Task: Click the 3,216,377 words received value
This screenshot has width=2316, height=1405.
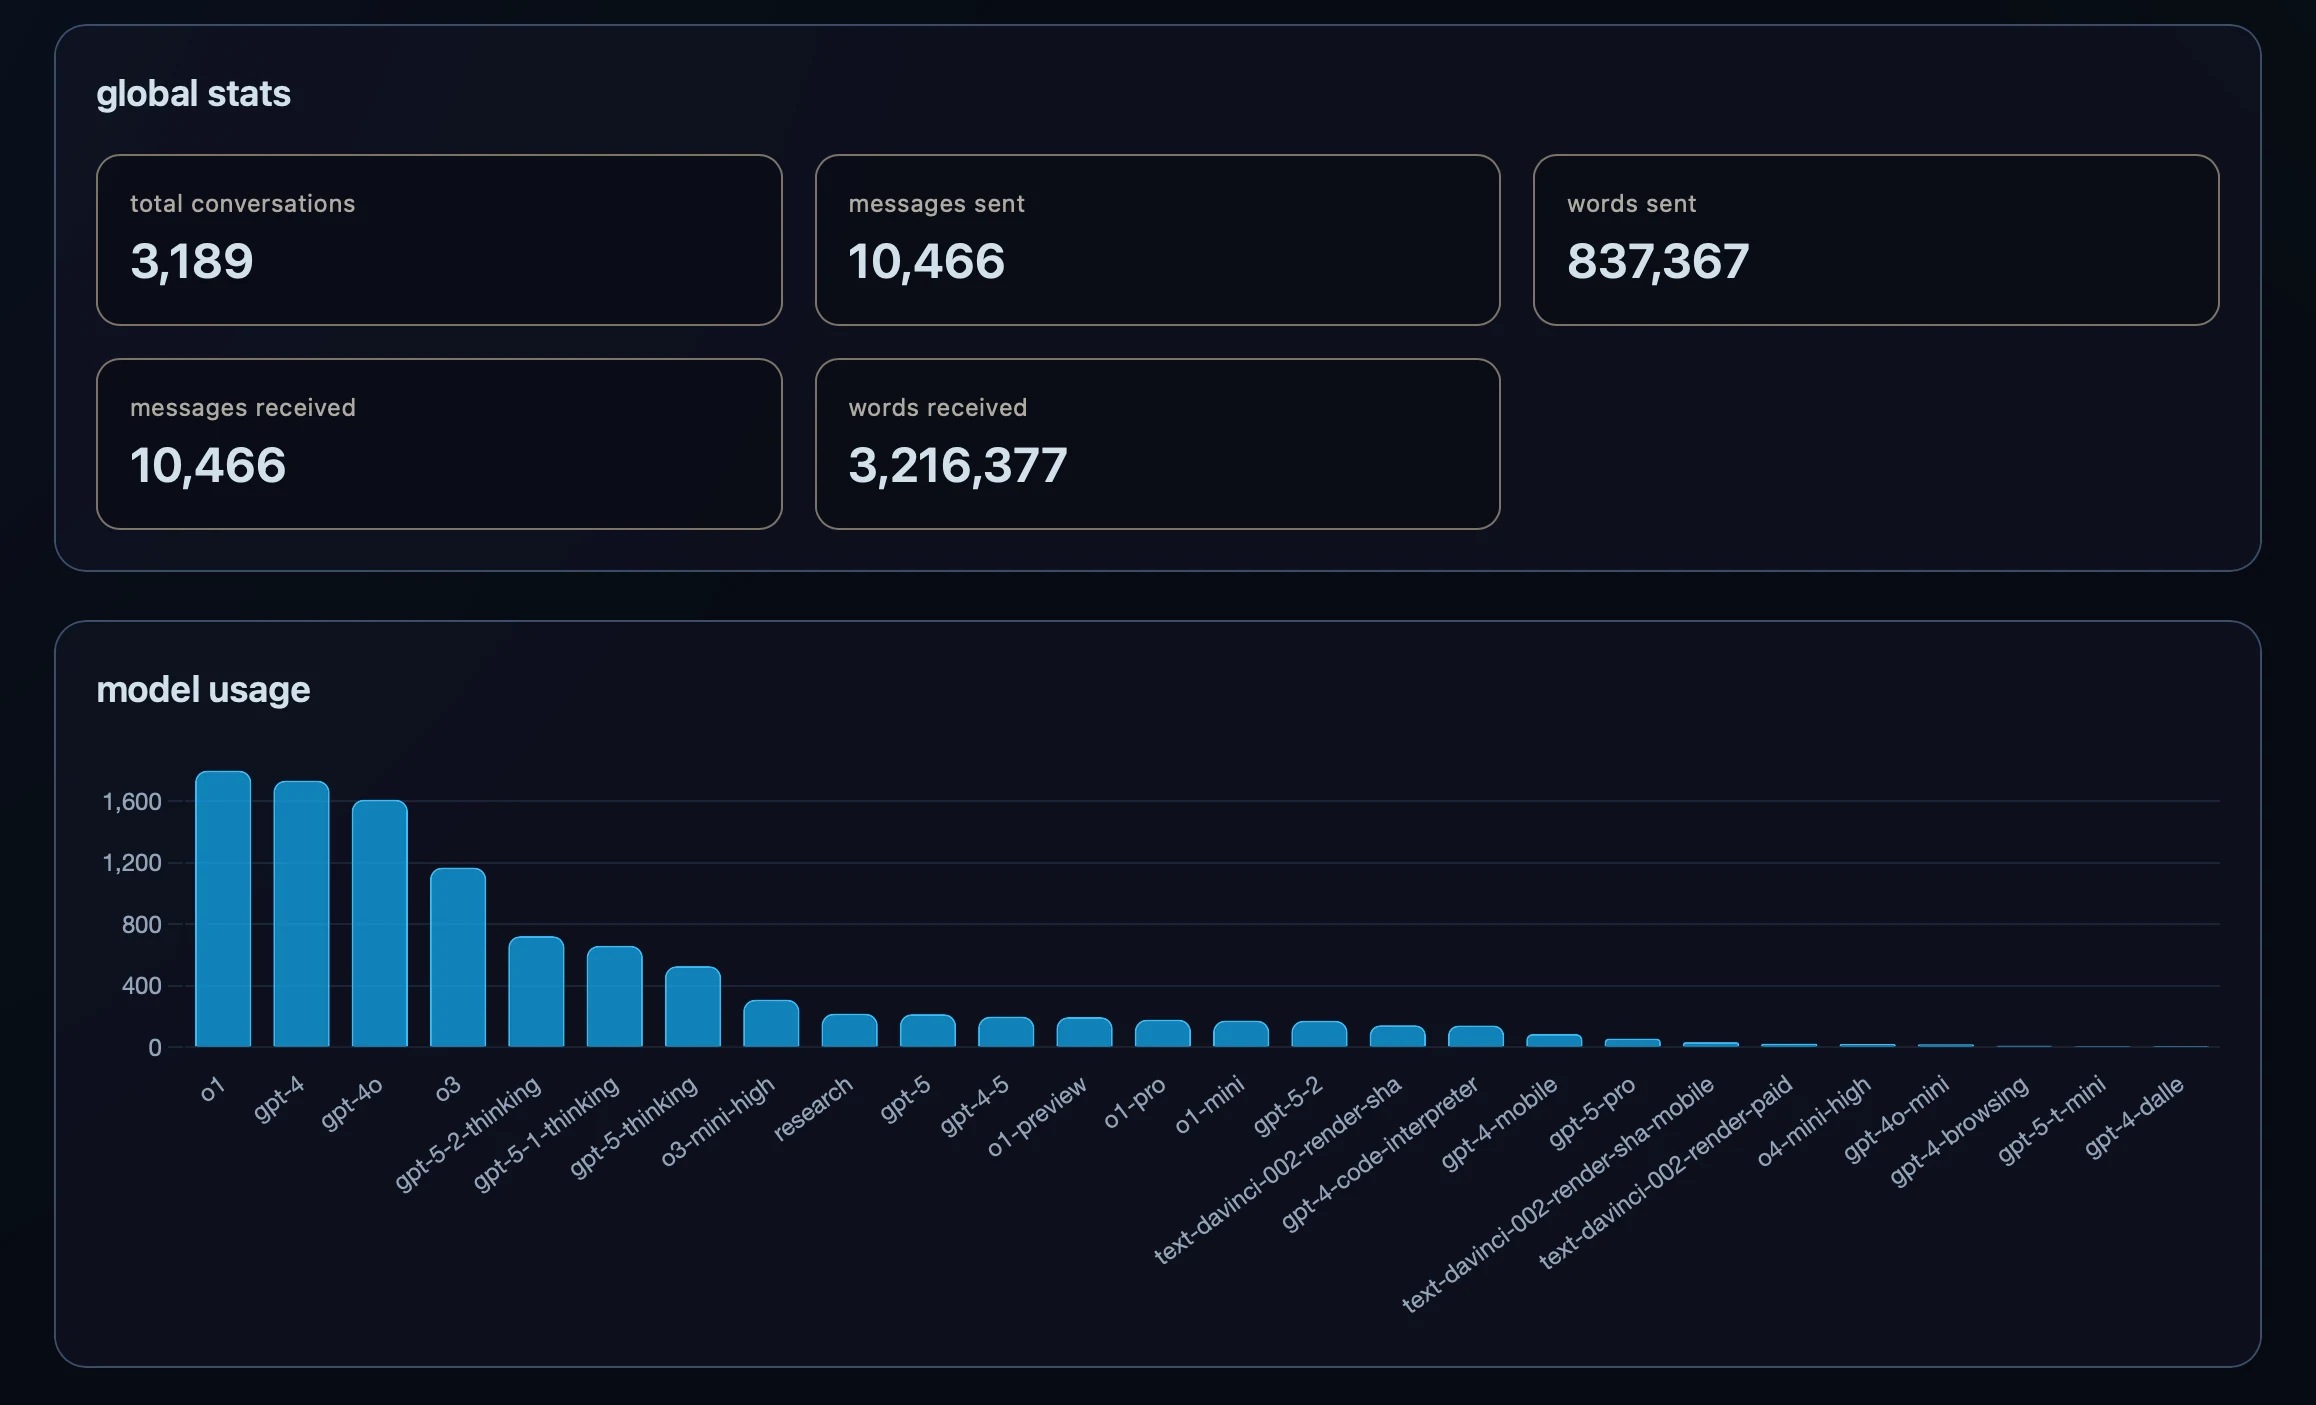Action: [x=958, y=466]
